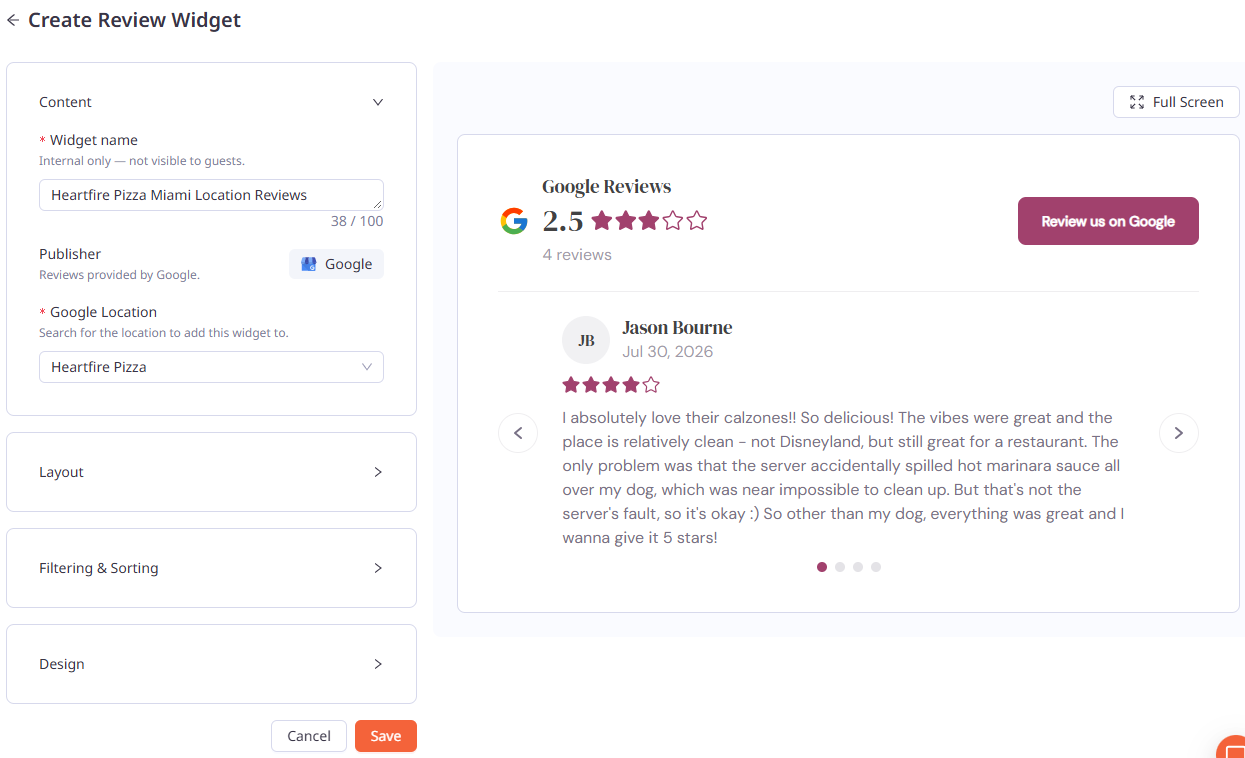Screen dimensions: 1245x758
Task: Click the Google publisher badge
Action: [x=336, y=264]
